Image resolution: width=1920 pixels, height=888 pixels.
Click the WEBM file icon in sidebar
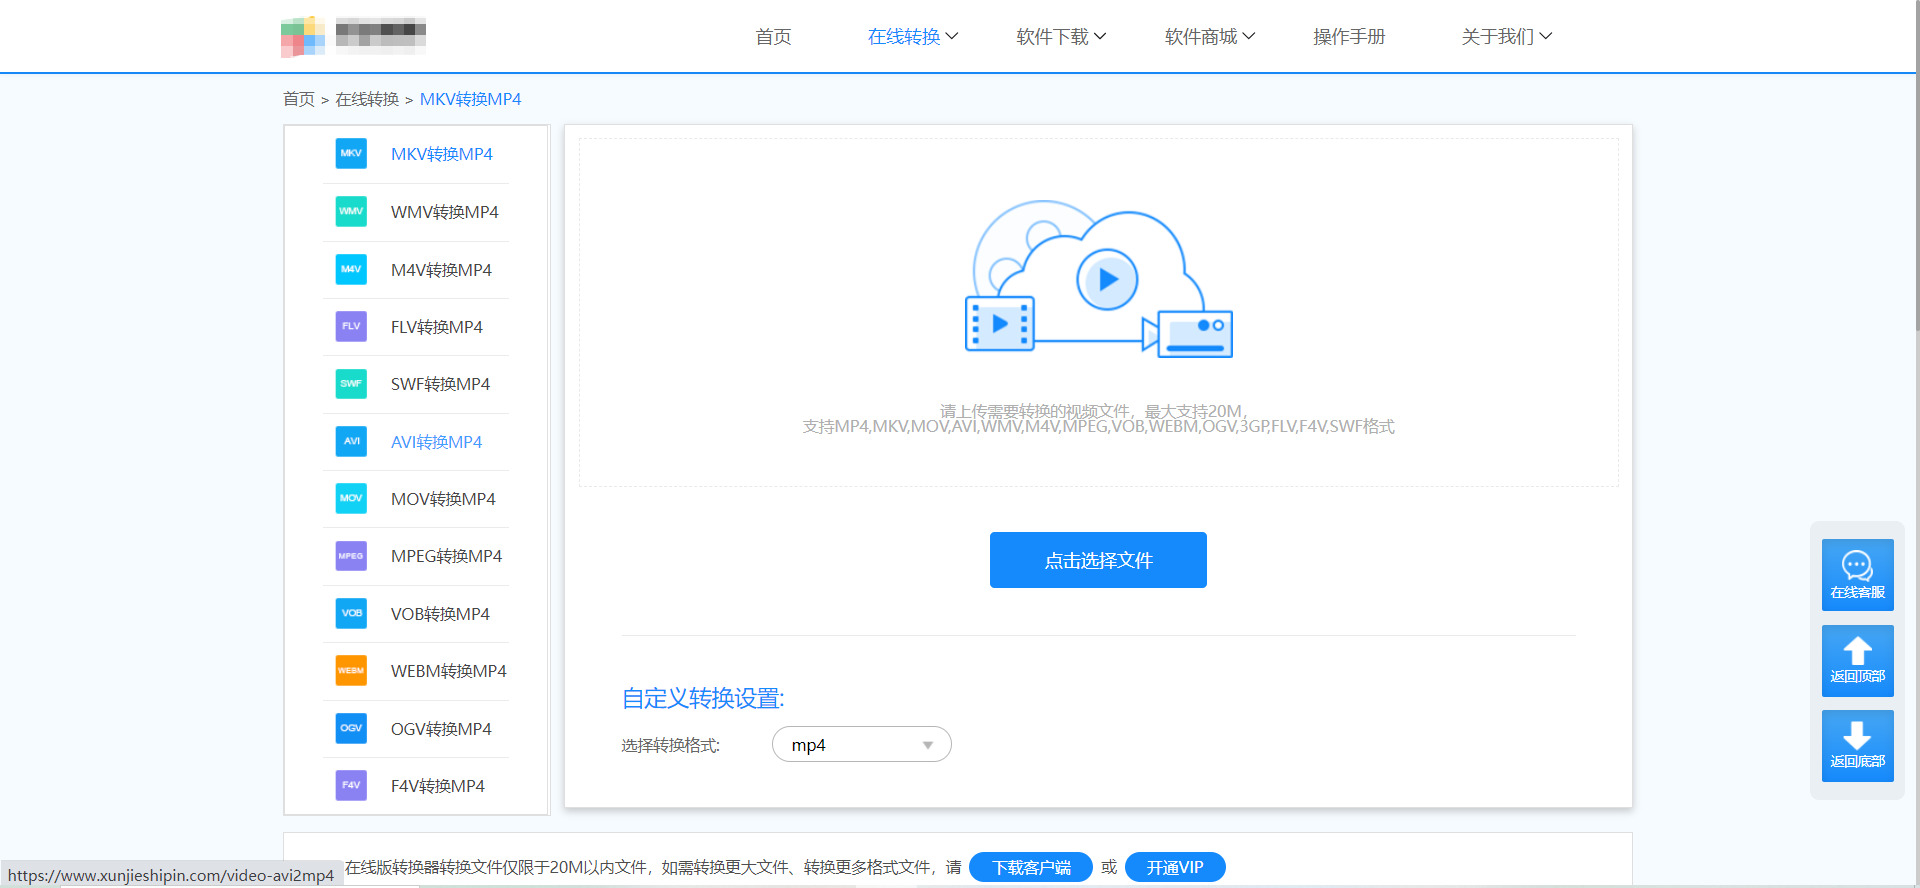pyautogui.click(x=351, y=670)
